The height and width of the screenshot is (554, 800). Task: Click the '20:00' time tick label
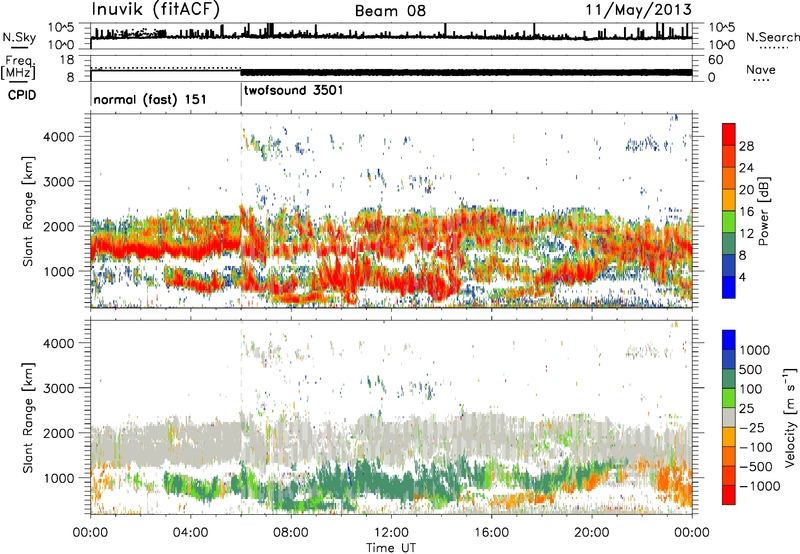tap(591, 533)
